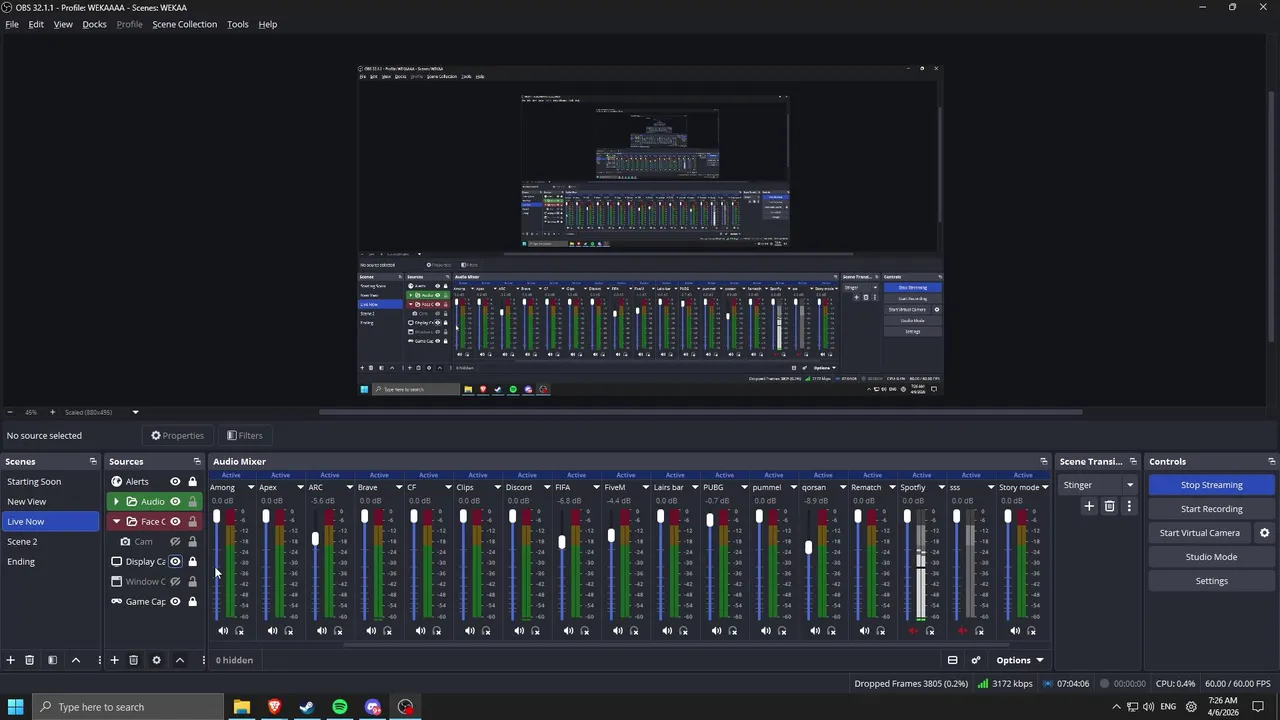This screenshot has height=720, width=1280.
Task: Switch Audio Mixer layout icon
Action: [952, 660]
